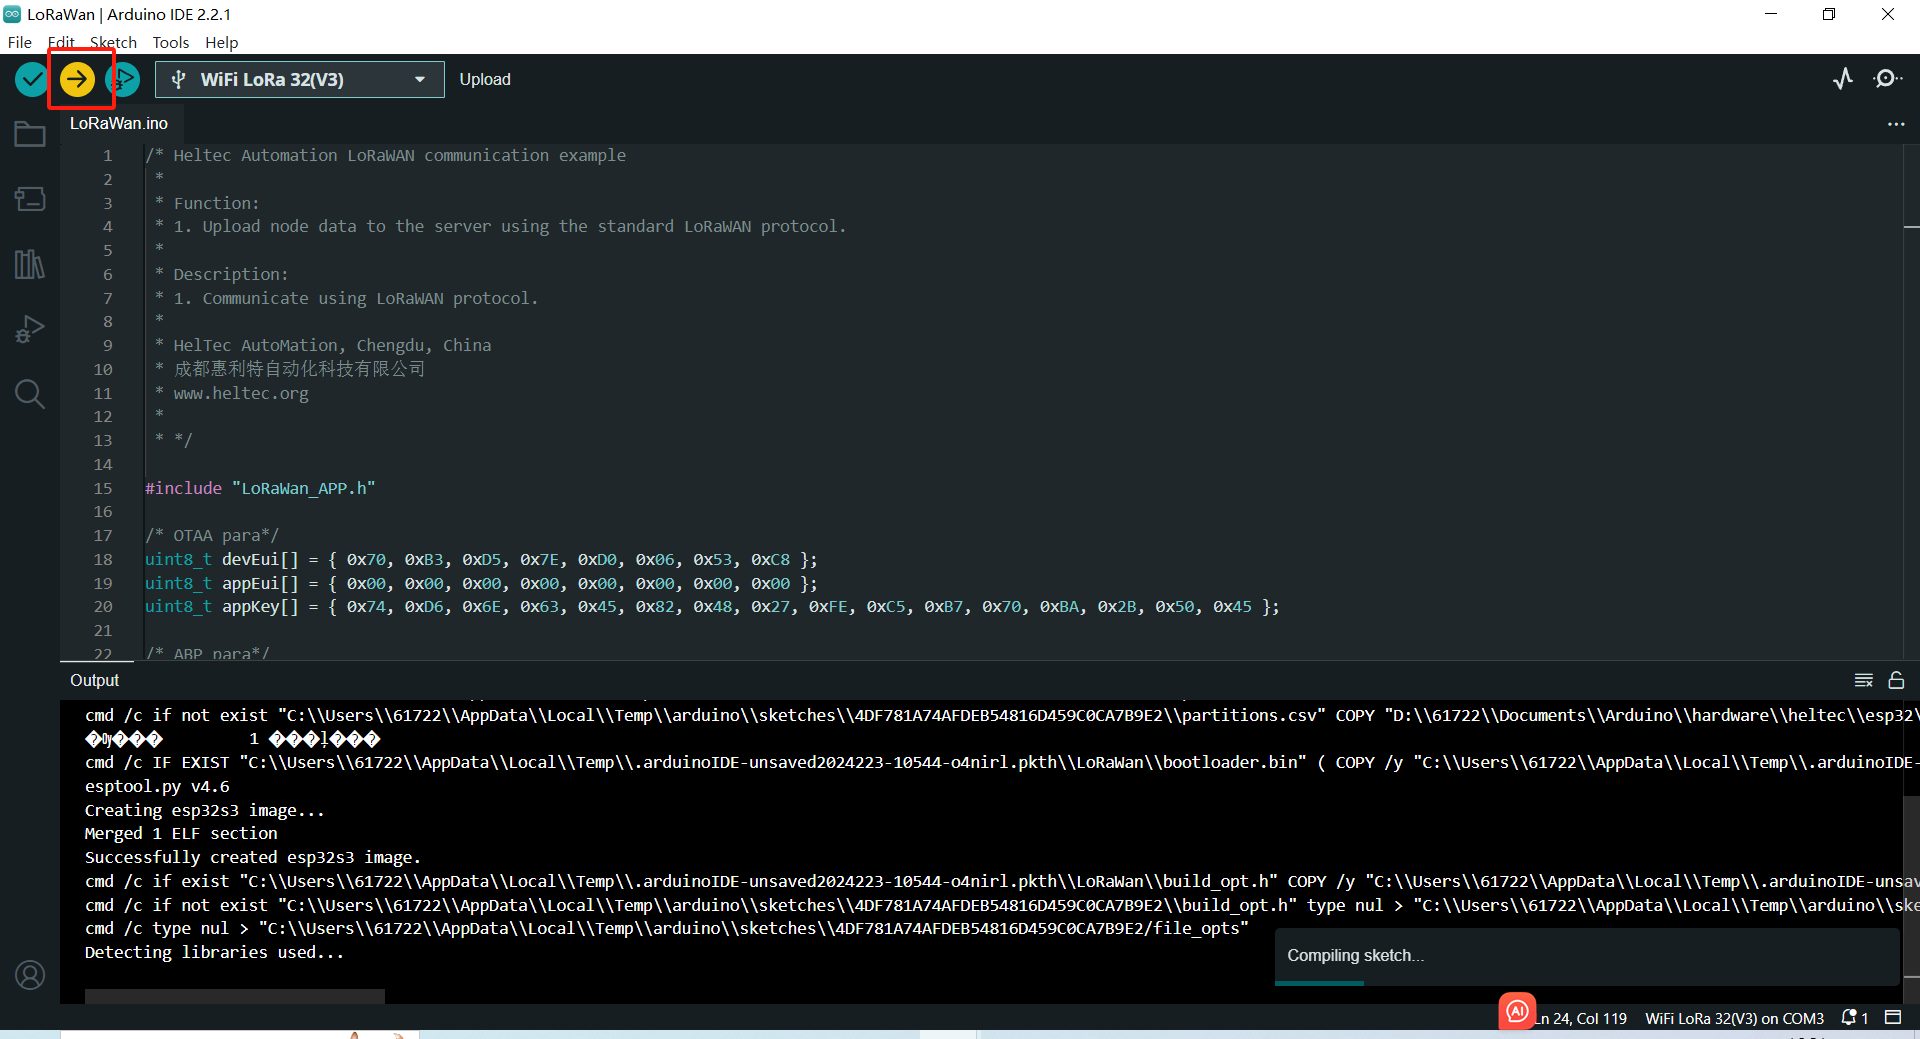Click the yellow Upload arrow button
Screen dimensions: 1920x1039
77,79
